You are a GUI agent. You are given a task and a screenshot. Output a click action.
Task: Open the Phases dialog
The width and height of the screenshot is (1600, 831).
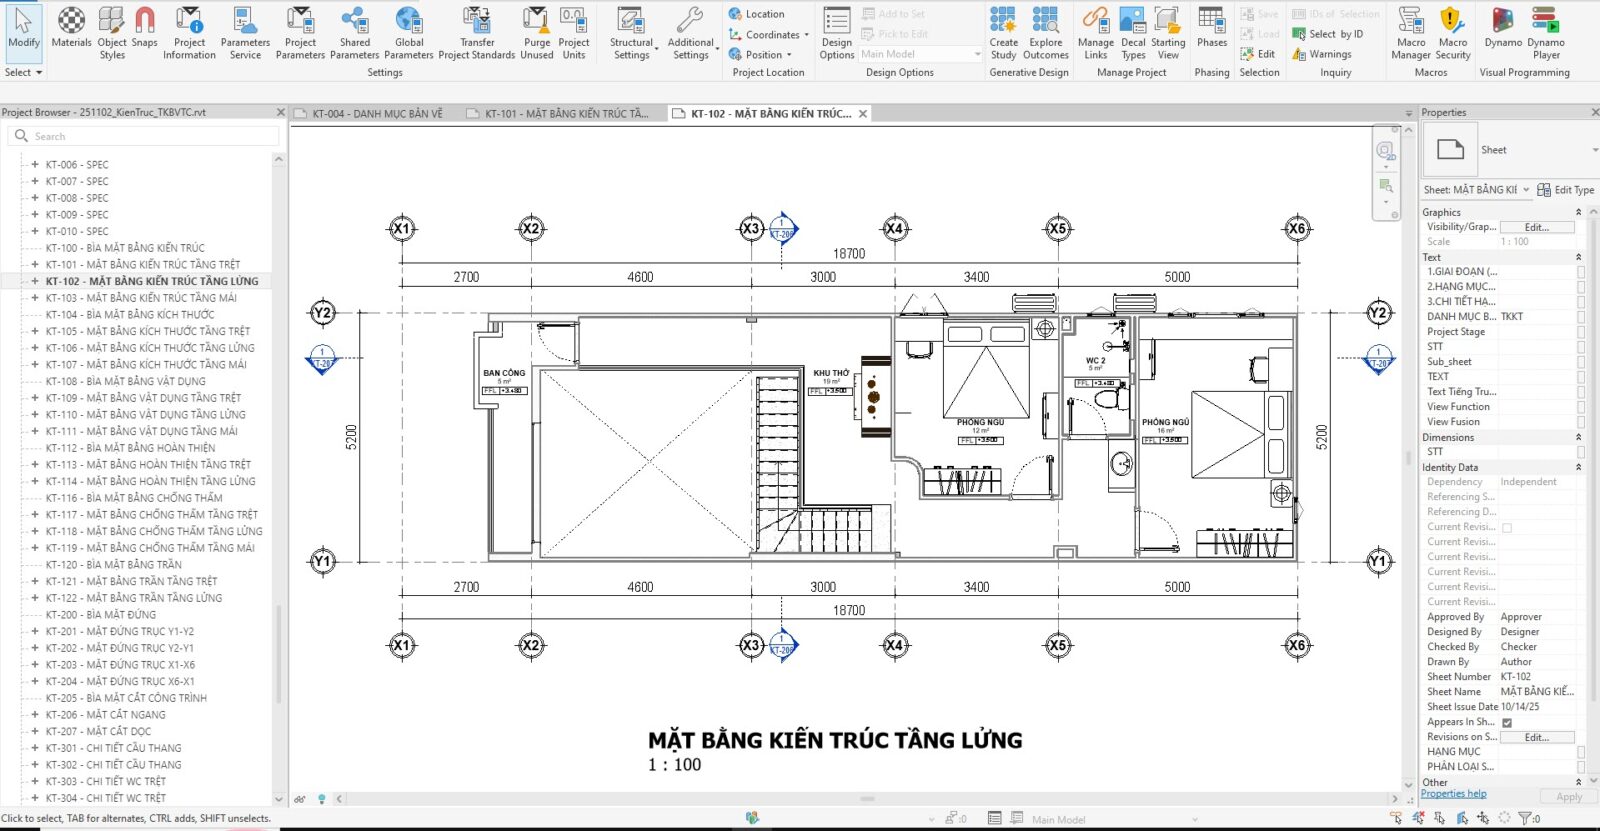pos(1211,28)
